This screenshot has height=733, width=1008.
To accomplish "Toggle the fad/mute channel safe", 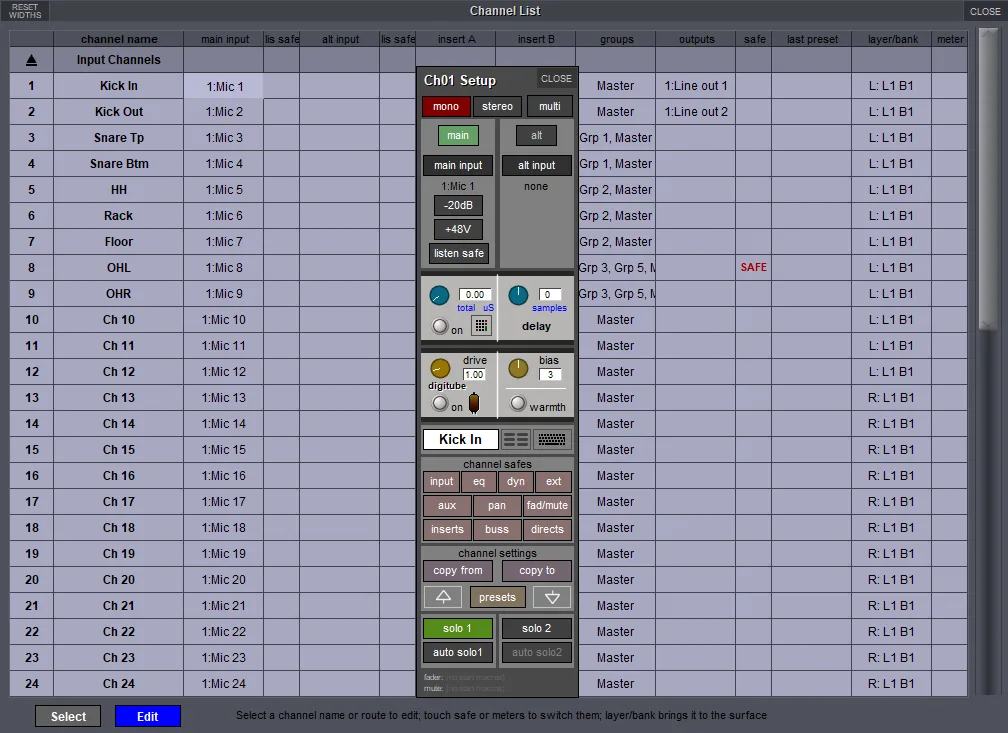I will point(547,505).
